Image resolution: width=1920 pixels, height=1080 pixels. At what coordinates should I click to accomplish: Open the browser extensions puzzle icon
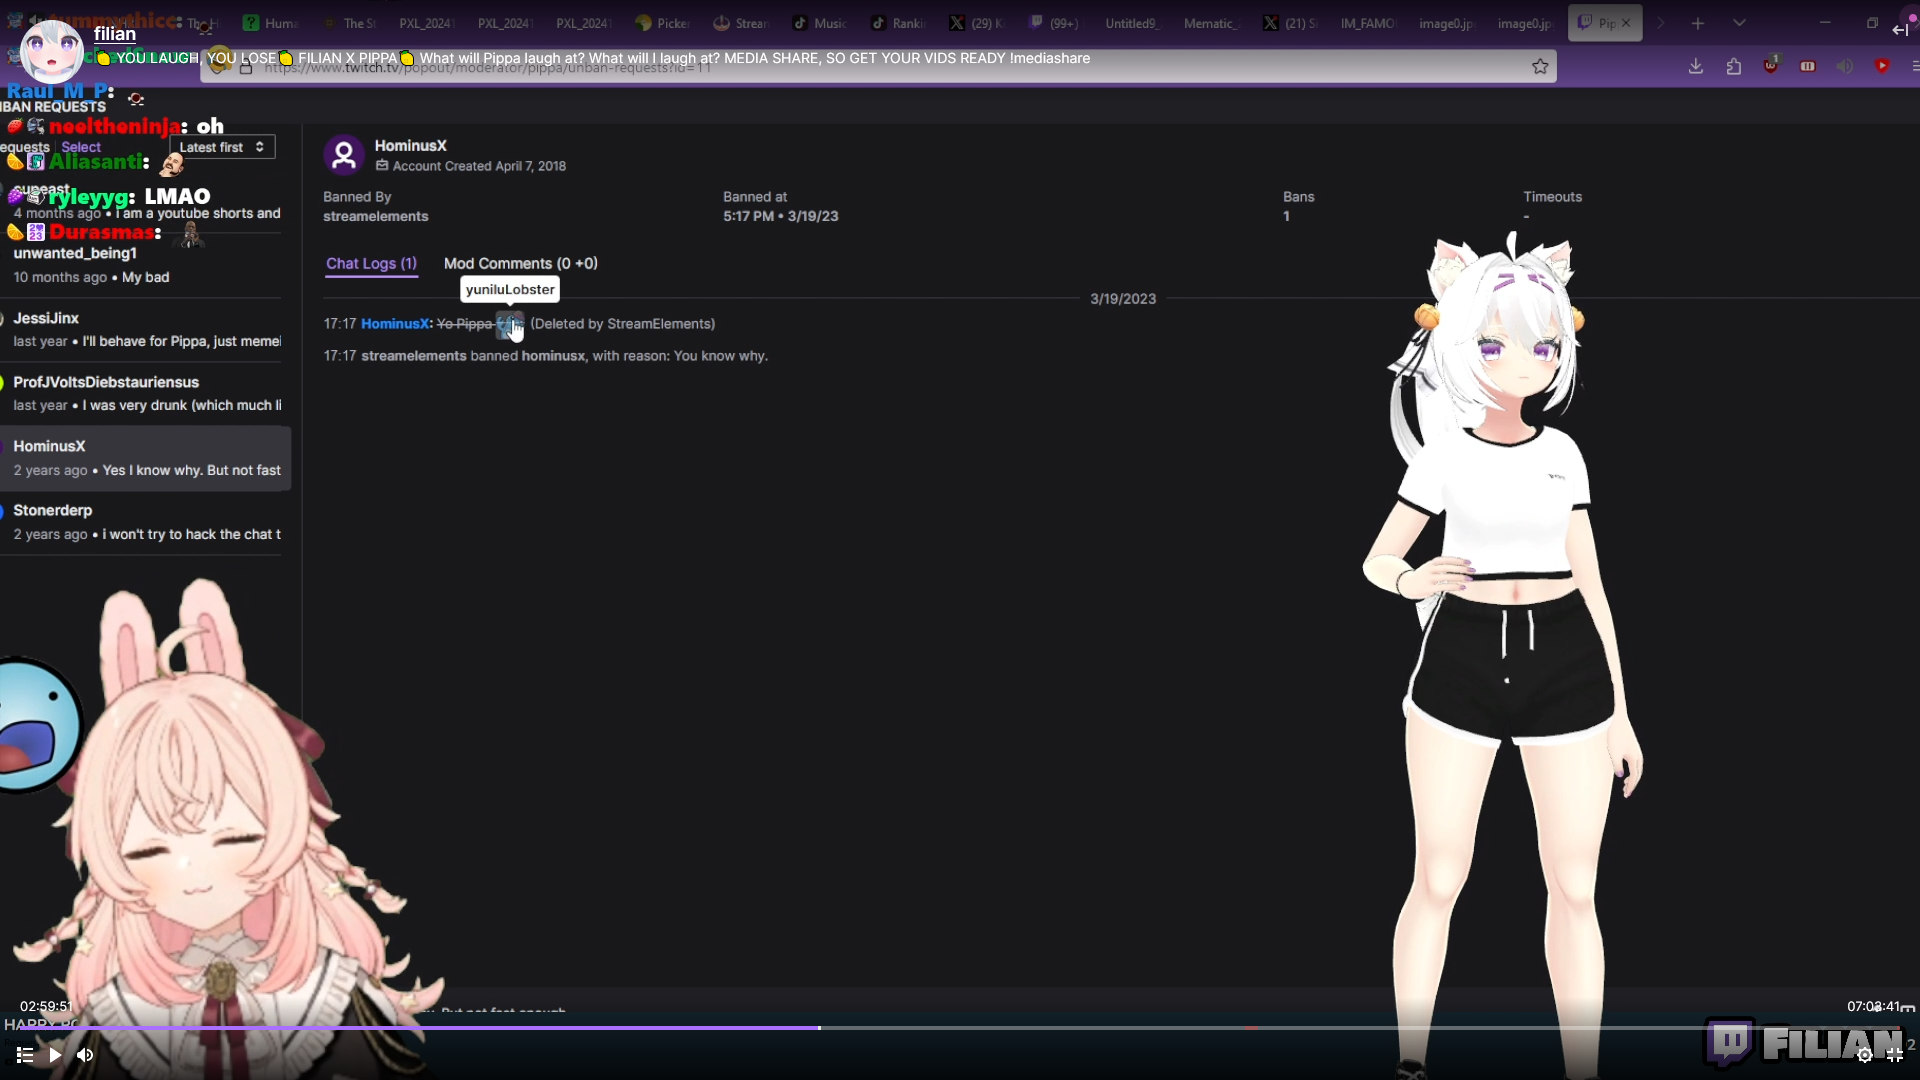[1734, 66]
